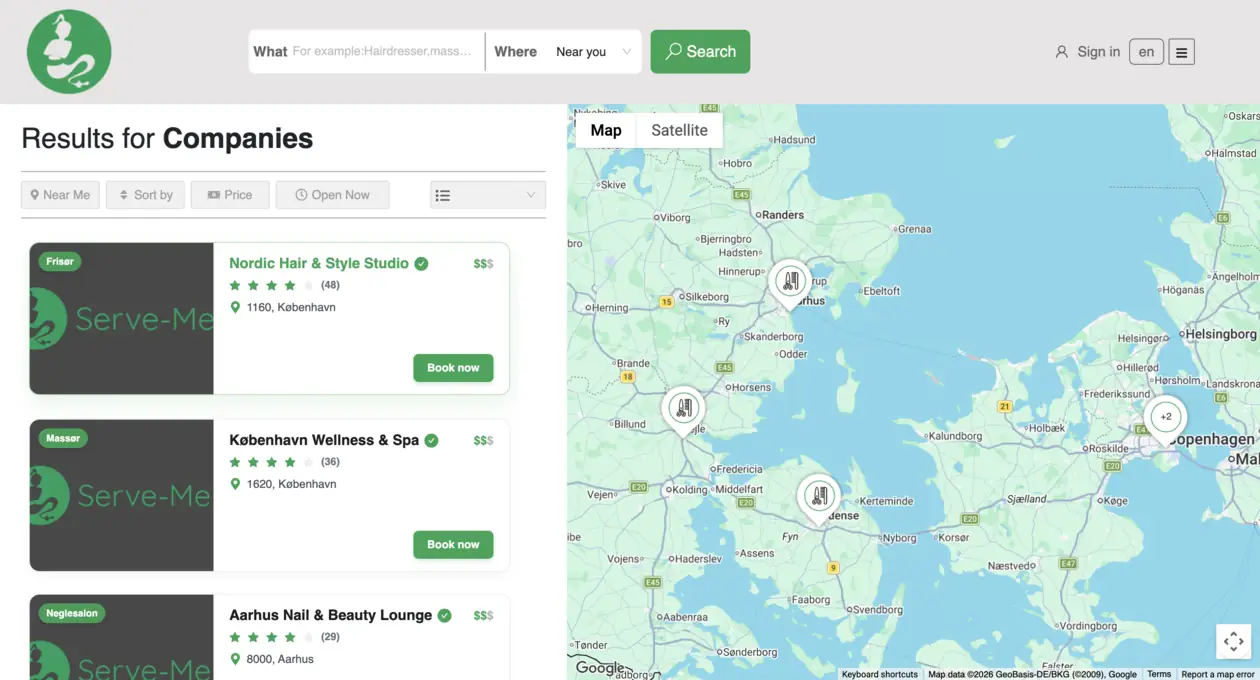1260x680 pixels.
Task: Click the map Terms link
Action: click(1159, 674)
